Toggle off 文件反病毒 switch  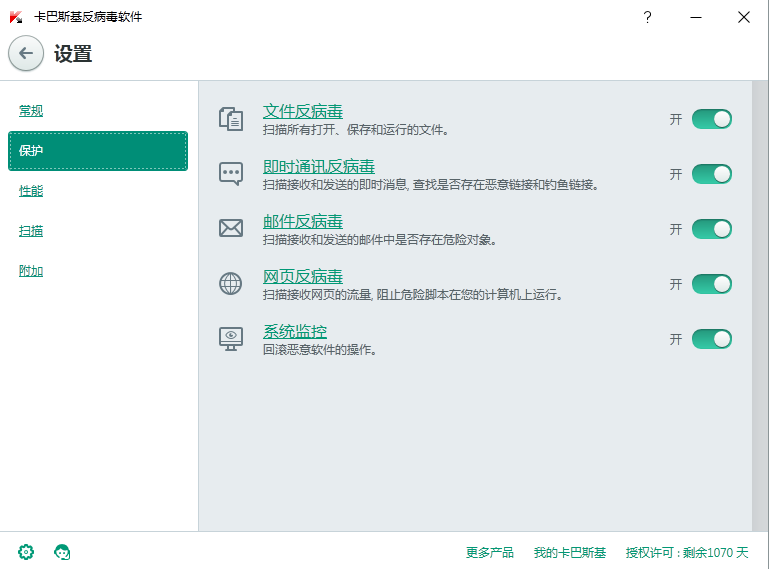(712, 119)
